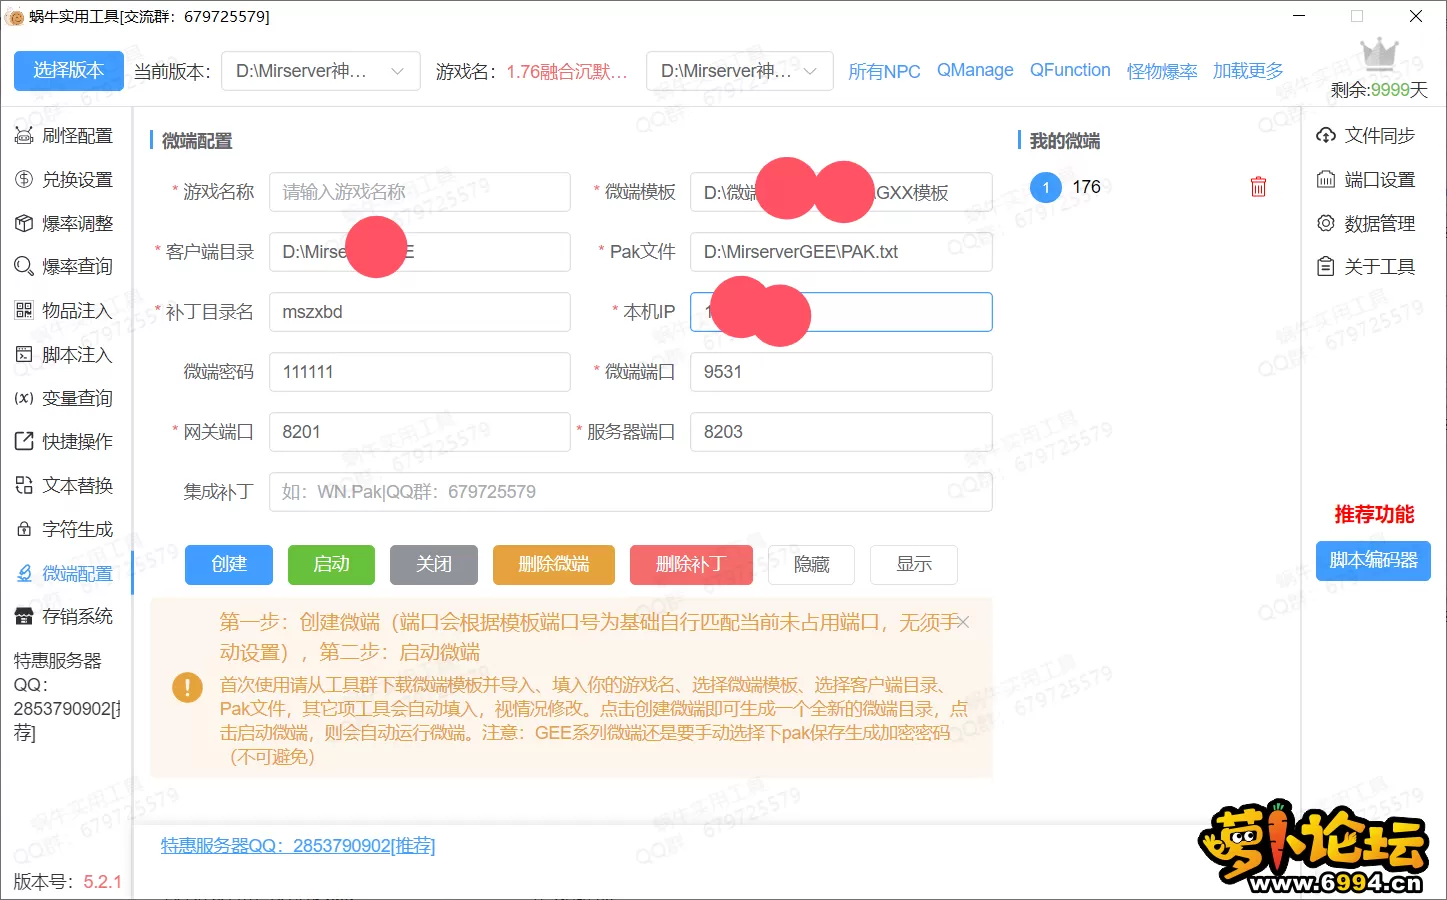
Task: Open 端口设置 port settings
Action: 1366,180
